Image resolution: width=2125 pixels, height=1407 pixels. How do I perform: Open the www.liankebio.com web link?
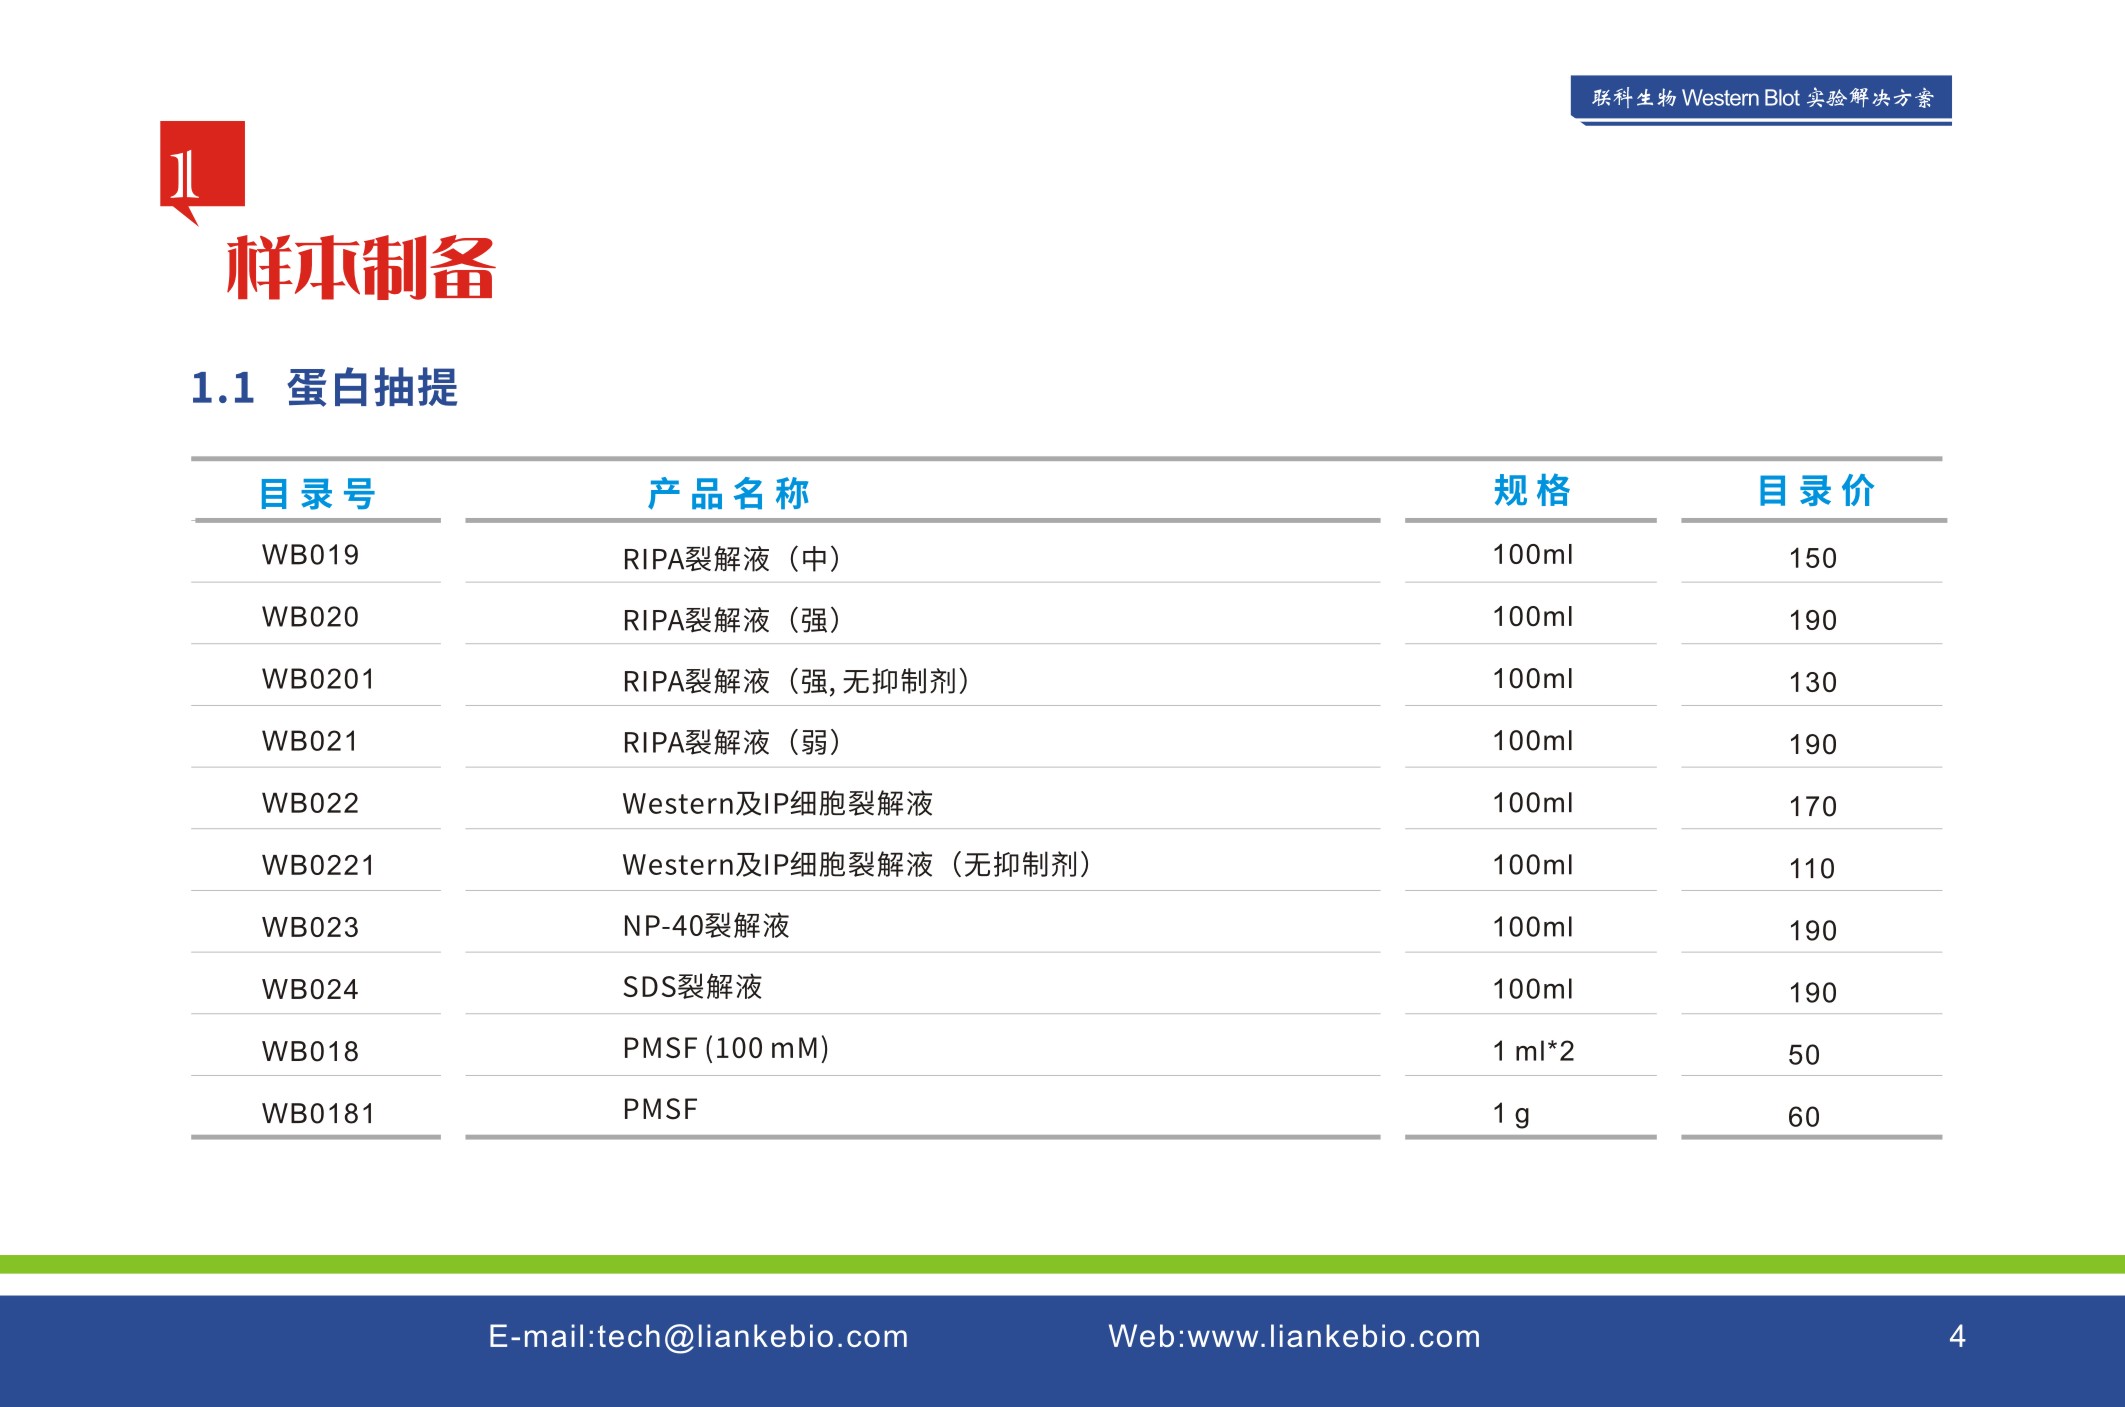click(1294, 1336)
